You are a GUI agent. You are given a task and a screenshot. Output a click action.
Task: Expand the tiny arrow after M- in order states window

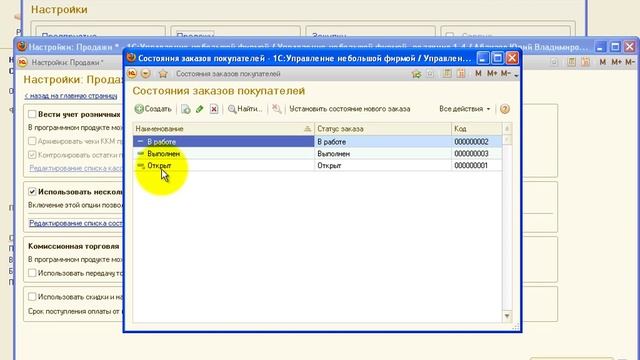(x=516, y=76)
